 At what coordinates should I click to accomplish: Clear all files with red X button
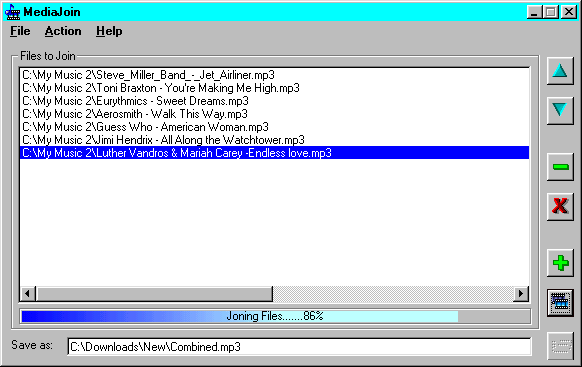point(560,206)
